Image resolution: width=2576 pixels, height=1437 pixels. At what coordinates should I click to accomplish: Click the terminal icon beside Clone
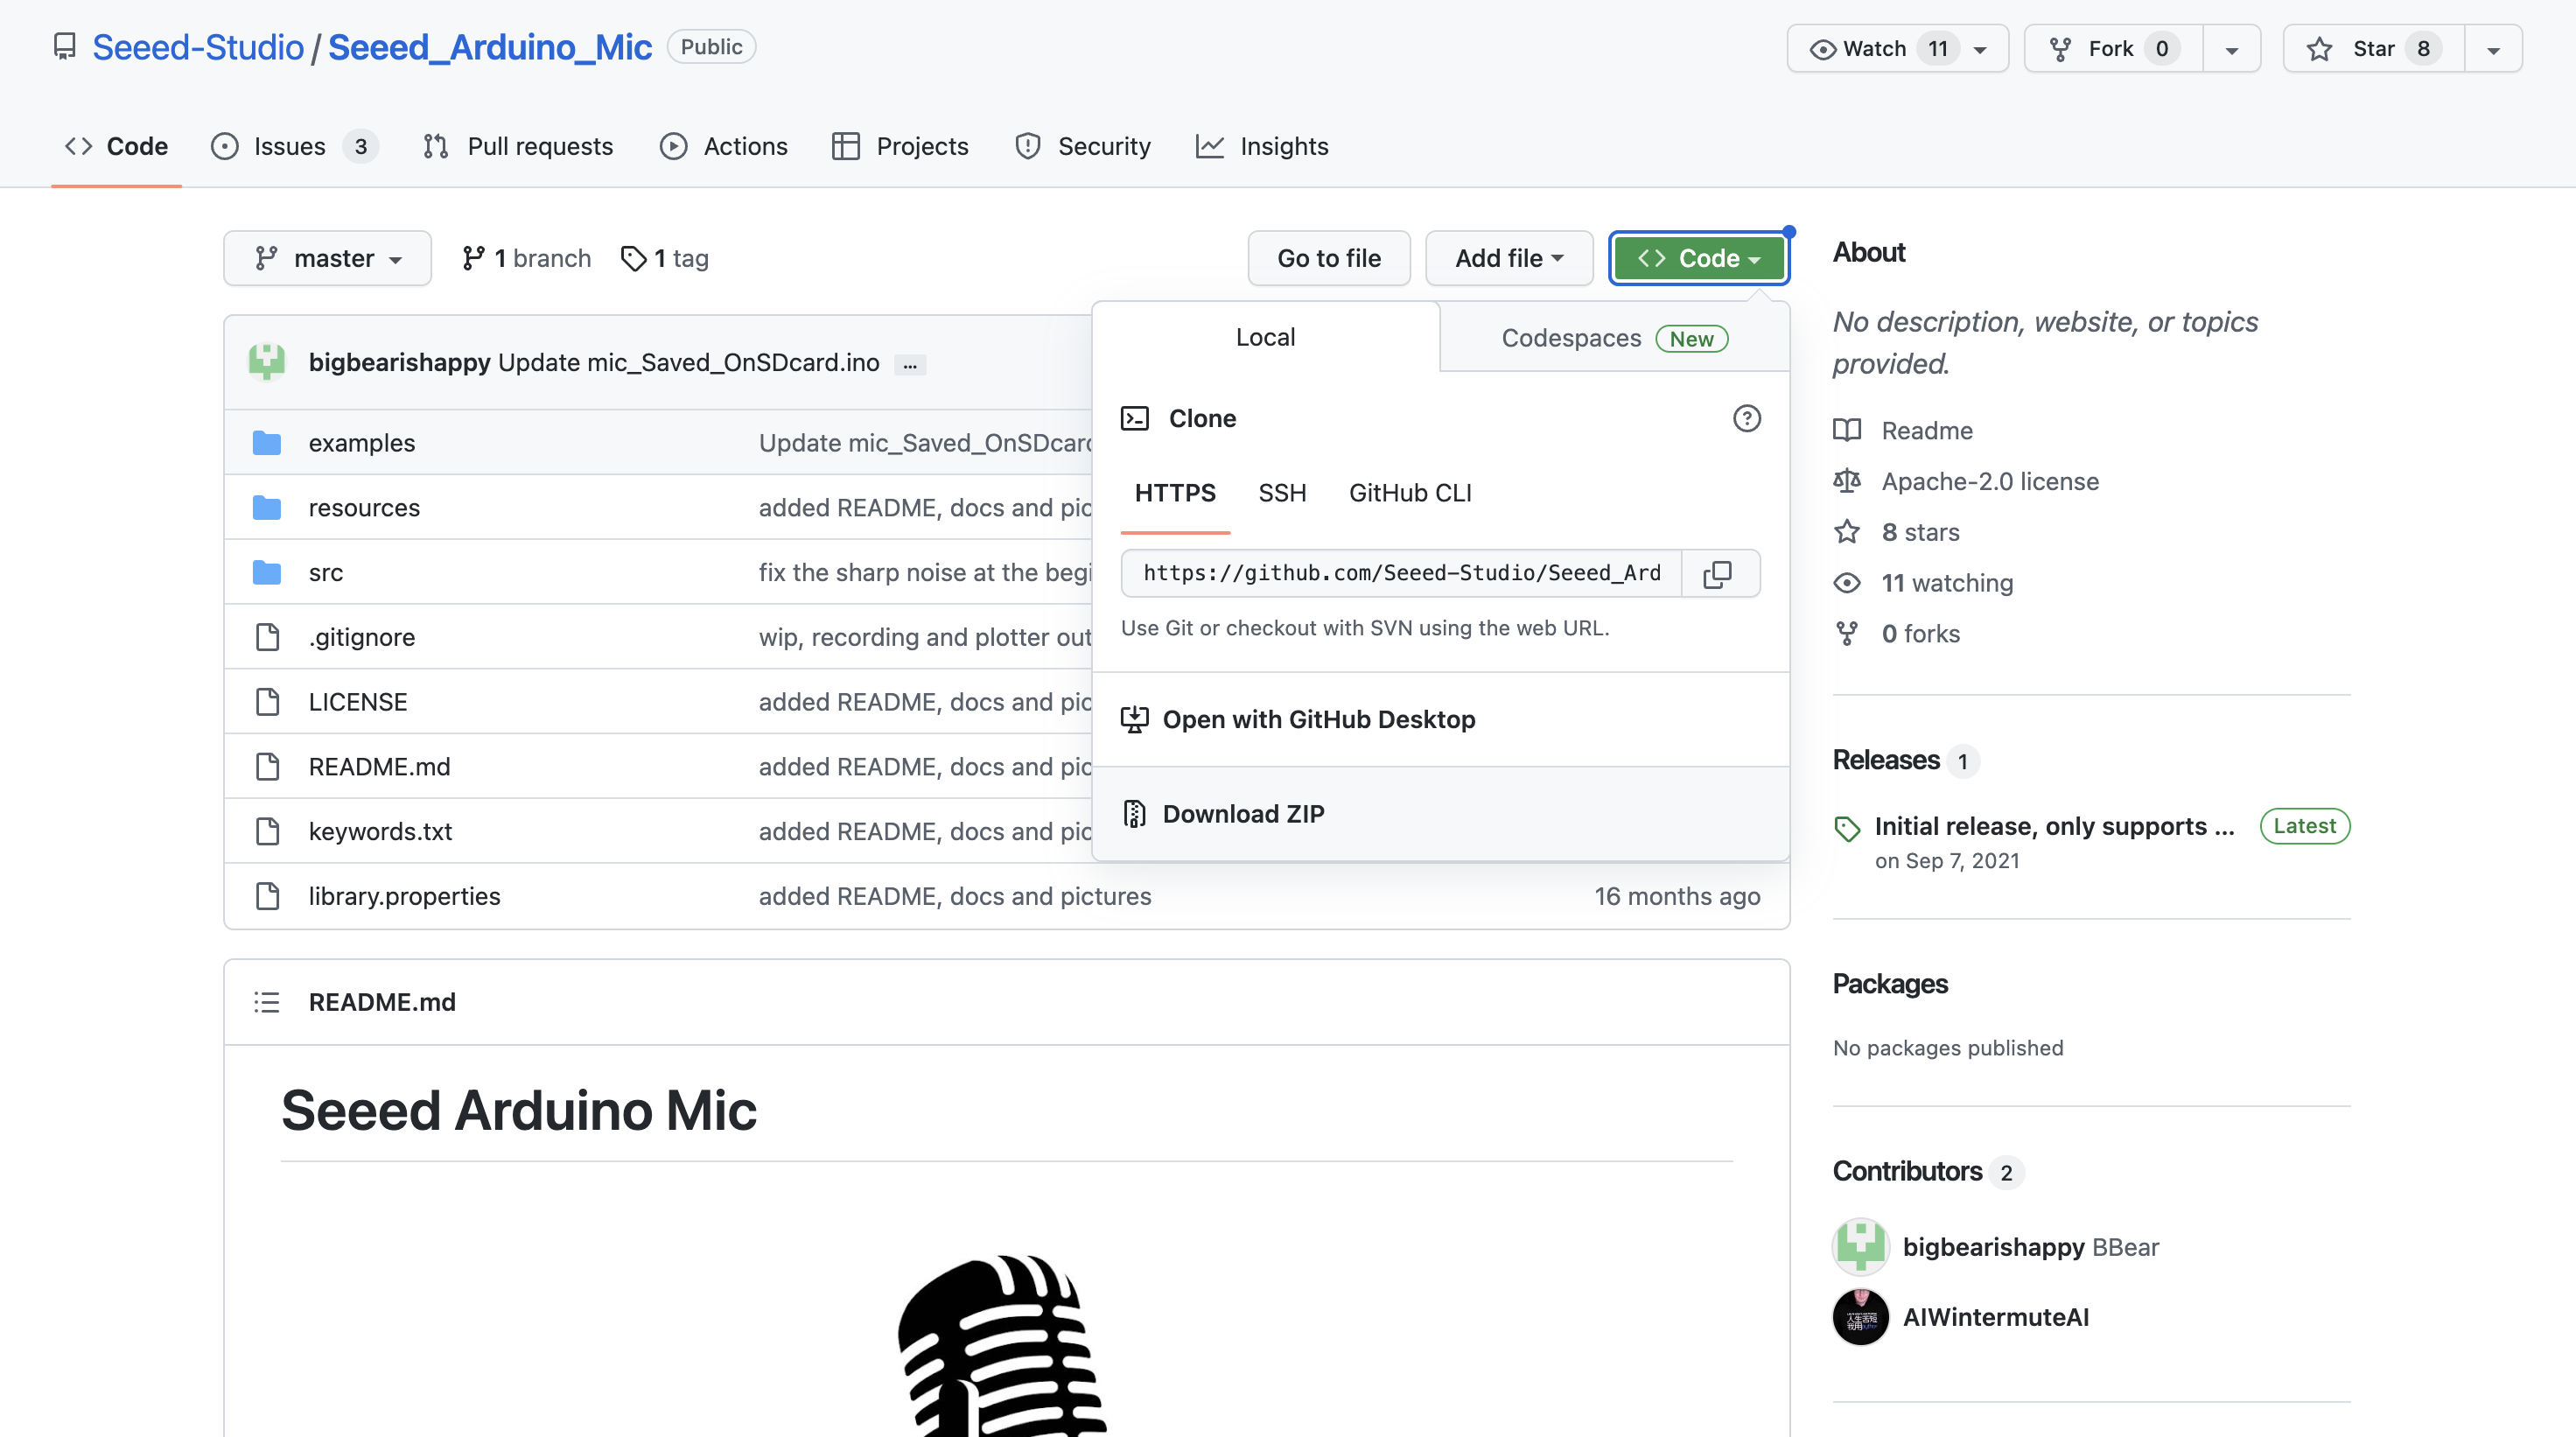[1134, 418]
